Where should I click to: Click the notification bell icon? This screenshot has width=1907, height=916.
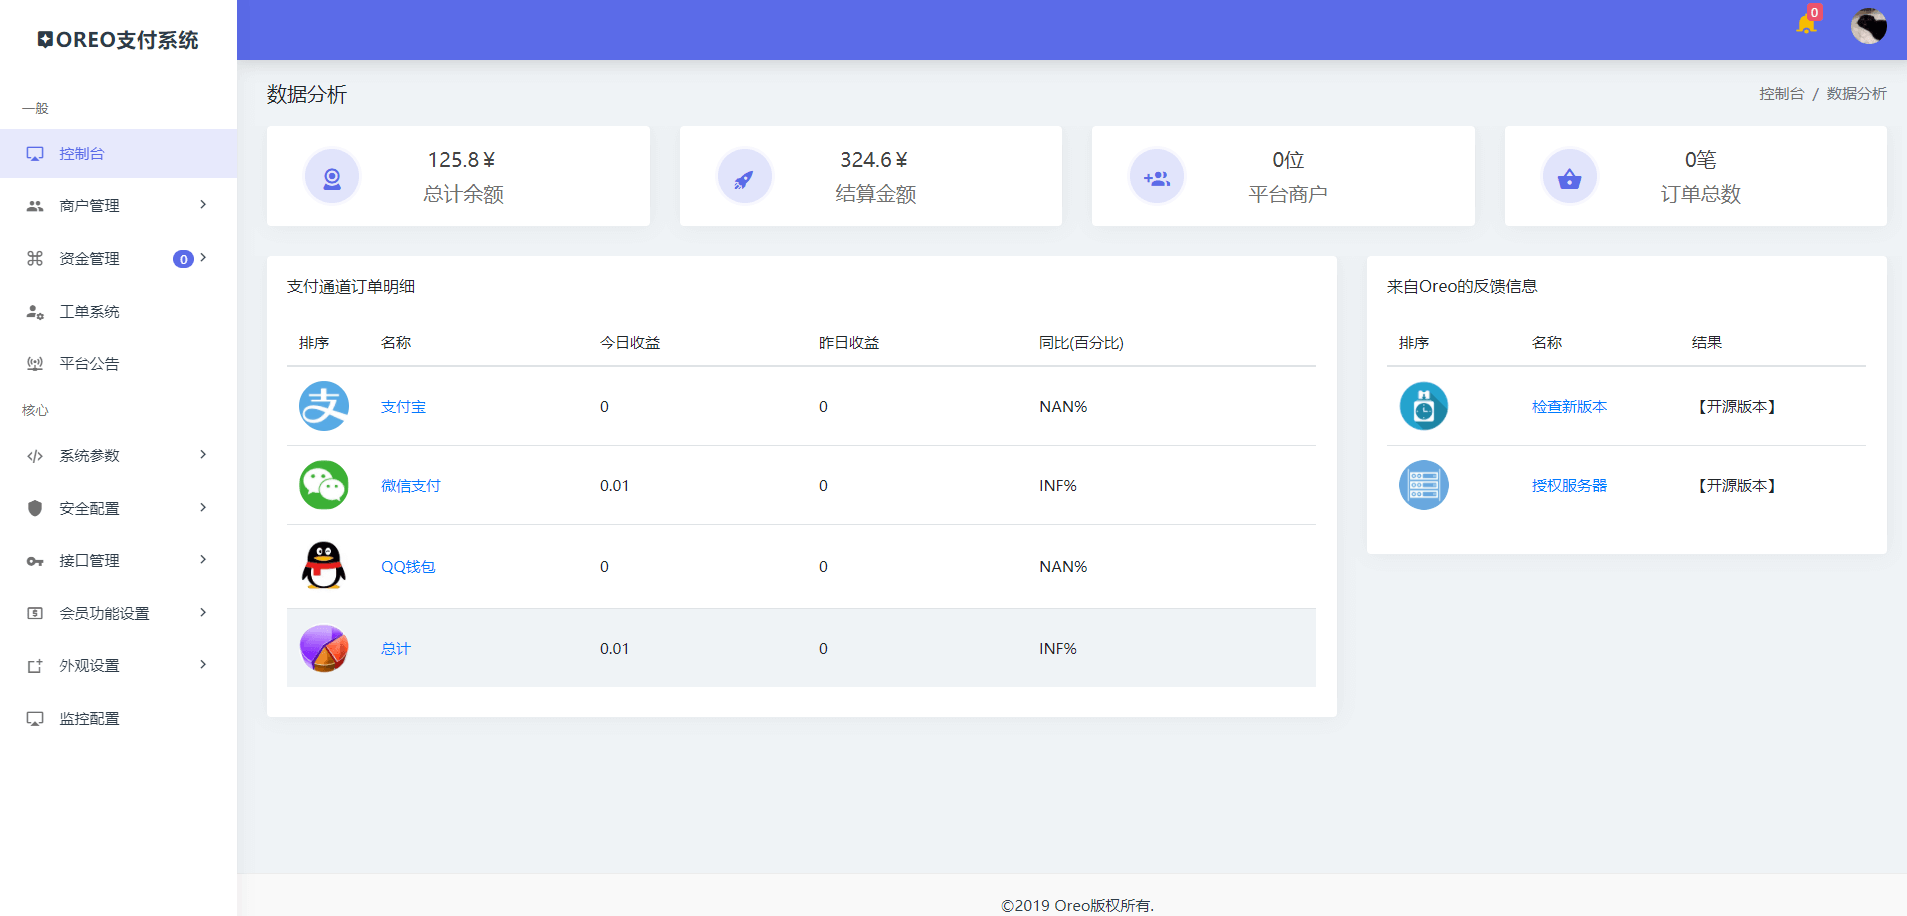(x=1805, y=24)
